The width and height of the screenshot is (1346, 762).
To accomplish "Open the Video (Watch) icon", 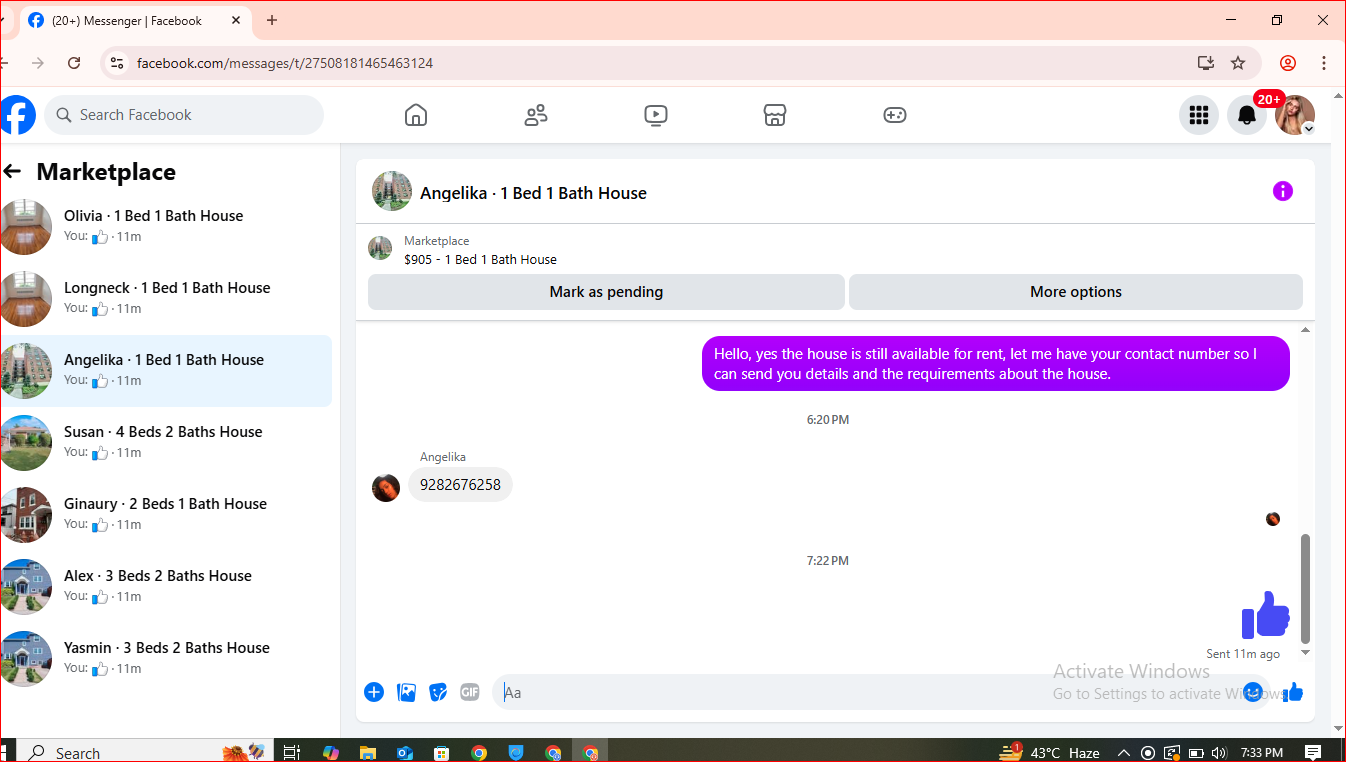I will [x=655, y=115].
